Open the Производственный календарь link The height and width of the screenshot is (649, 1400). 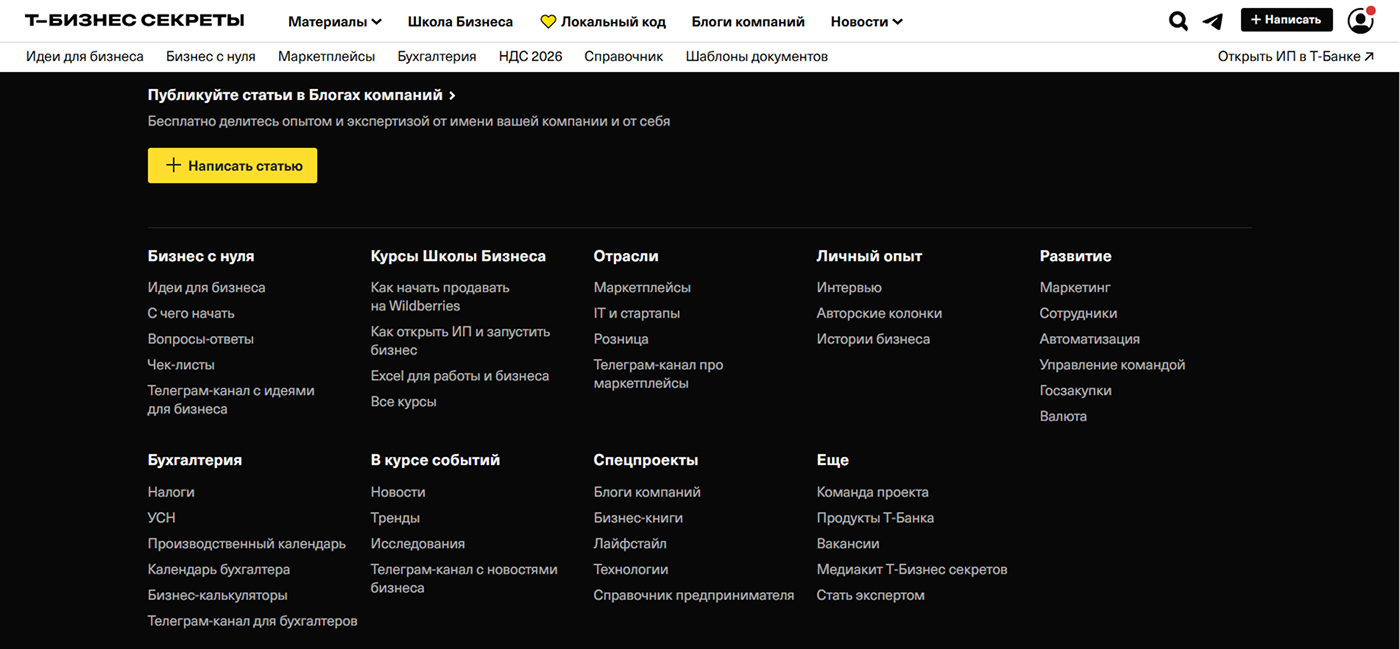pos(247,544)
